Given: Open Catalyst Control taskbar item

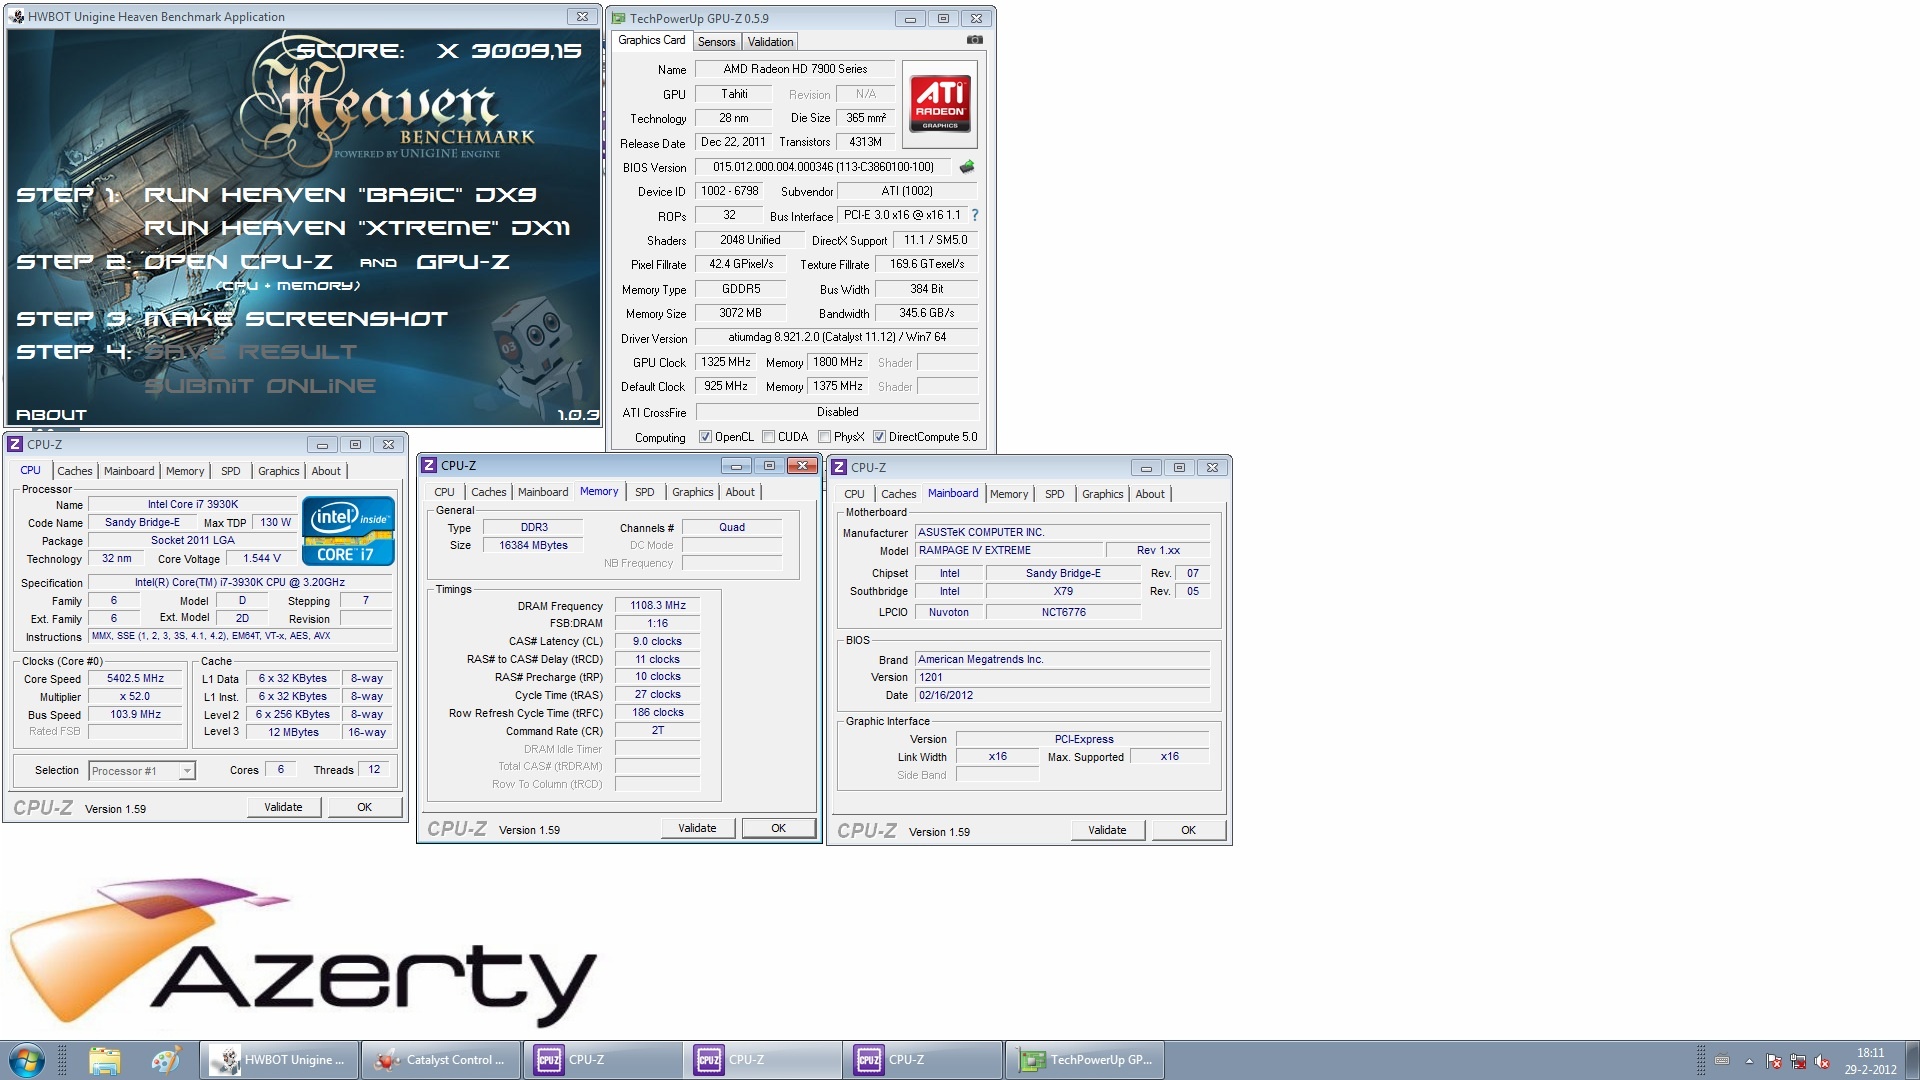Looking at the screenshot, I should click(x=439, y=1060).
